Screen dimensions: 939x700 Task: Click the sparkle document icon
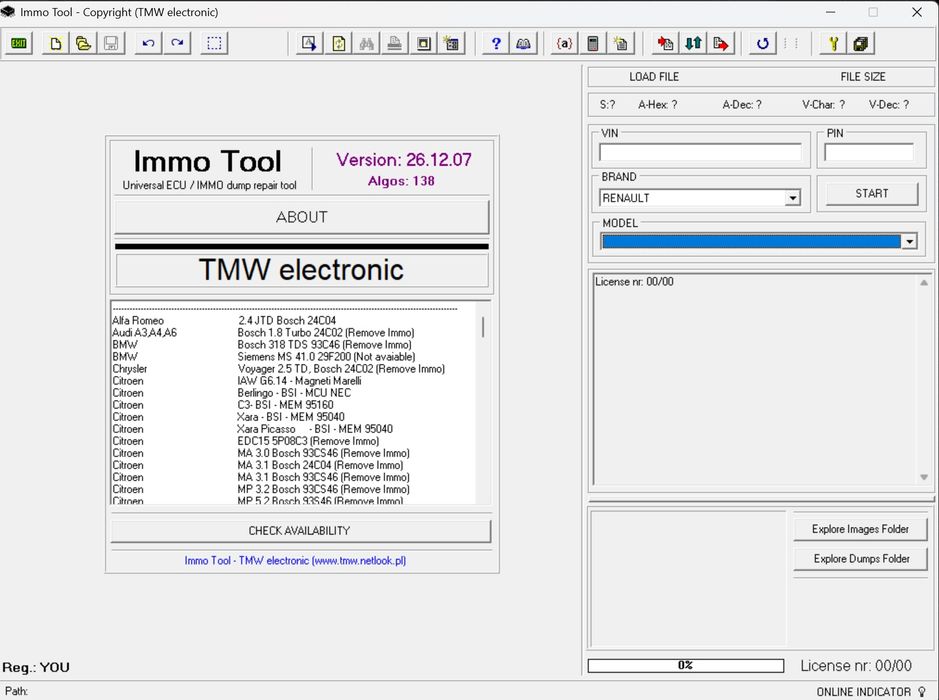[621, 43]
